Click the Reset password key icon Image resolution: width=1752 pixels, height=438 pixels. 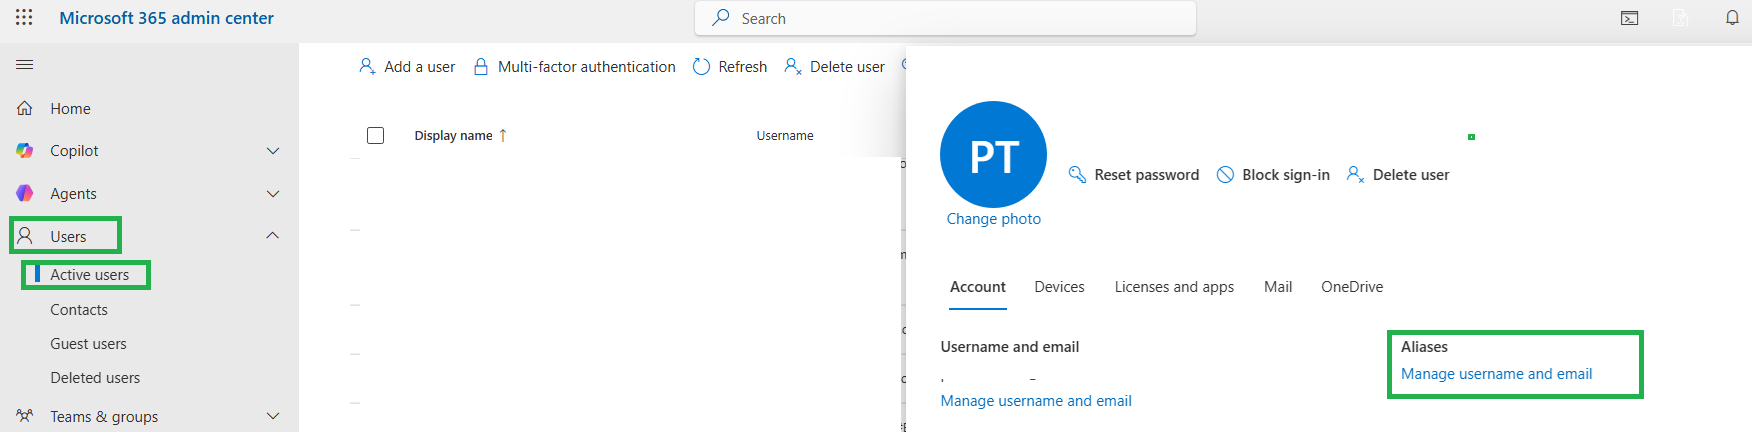point(1077,174)
